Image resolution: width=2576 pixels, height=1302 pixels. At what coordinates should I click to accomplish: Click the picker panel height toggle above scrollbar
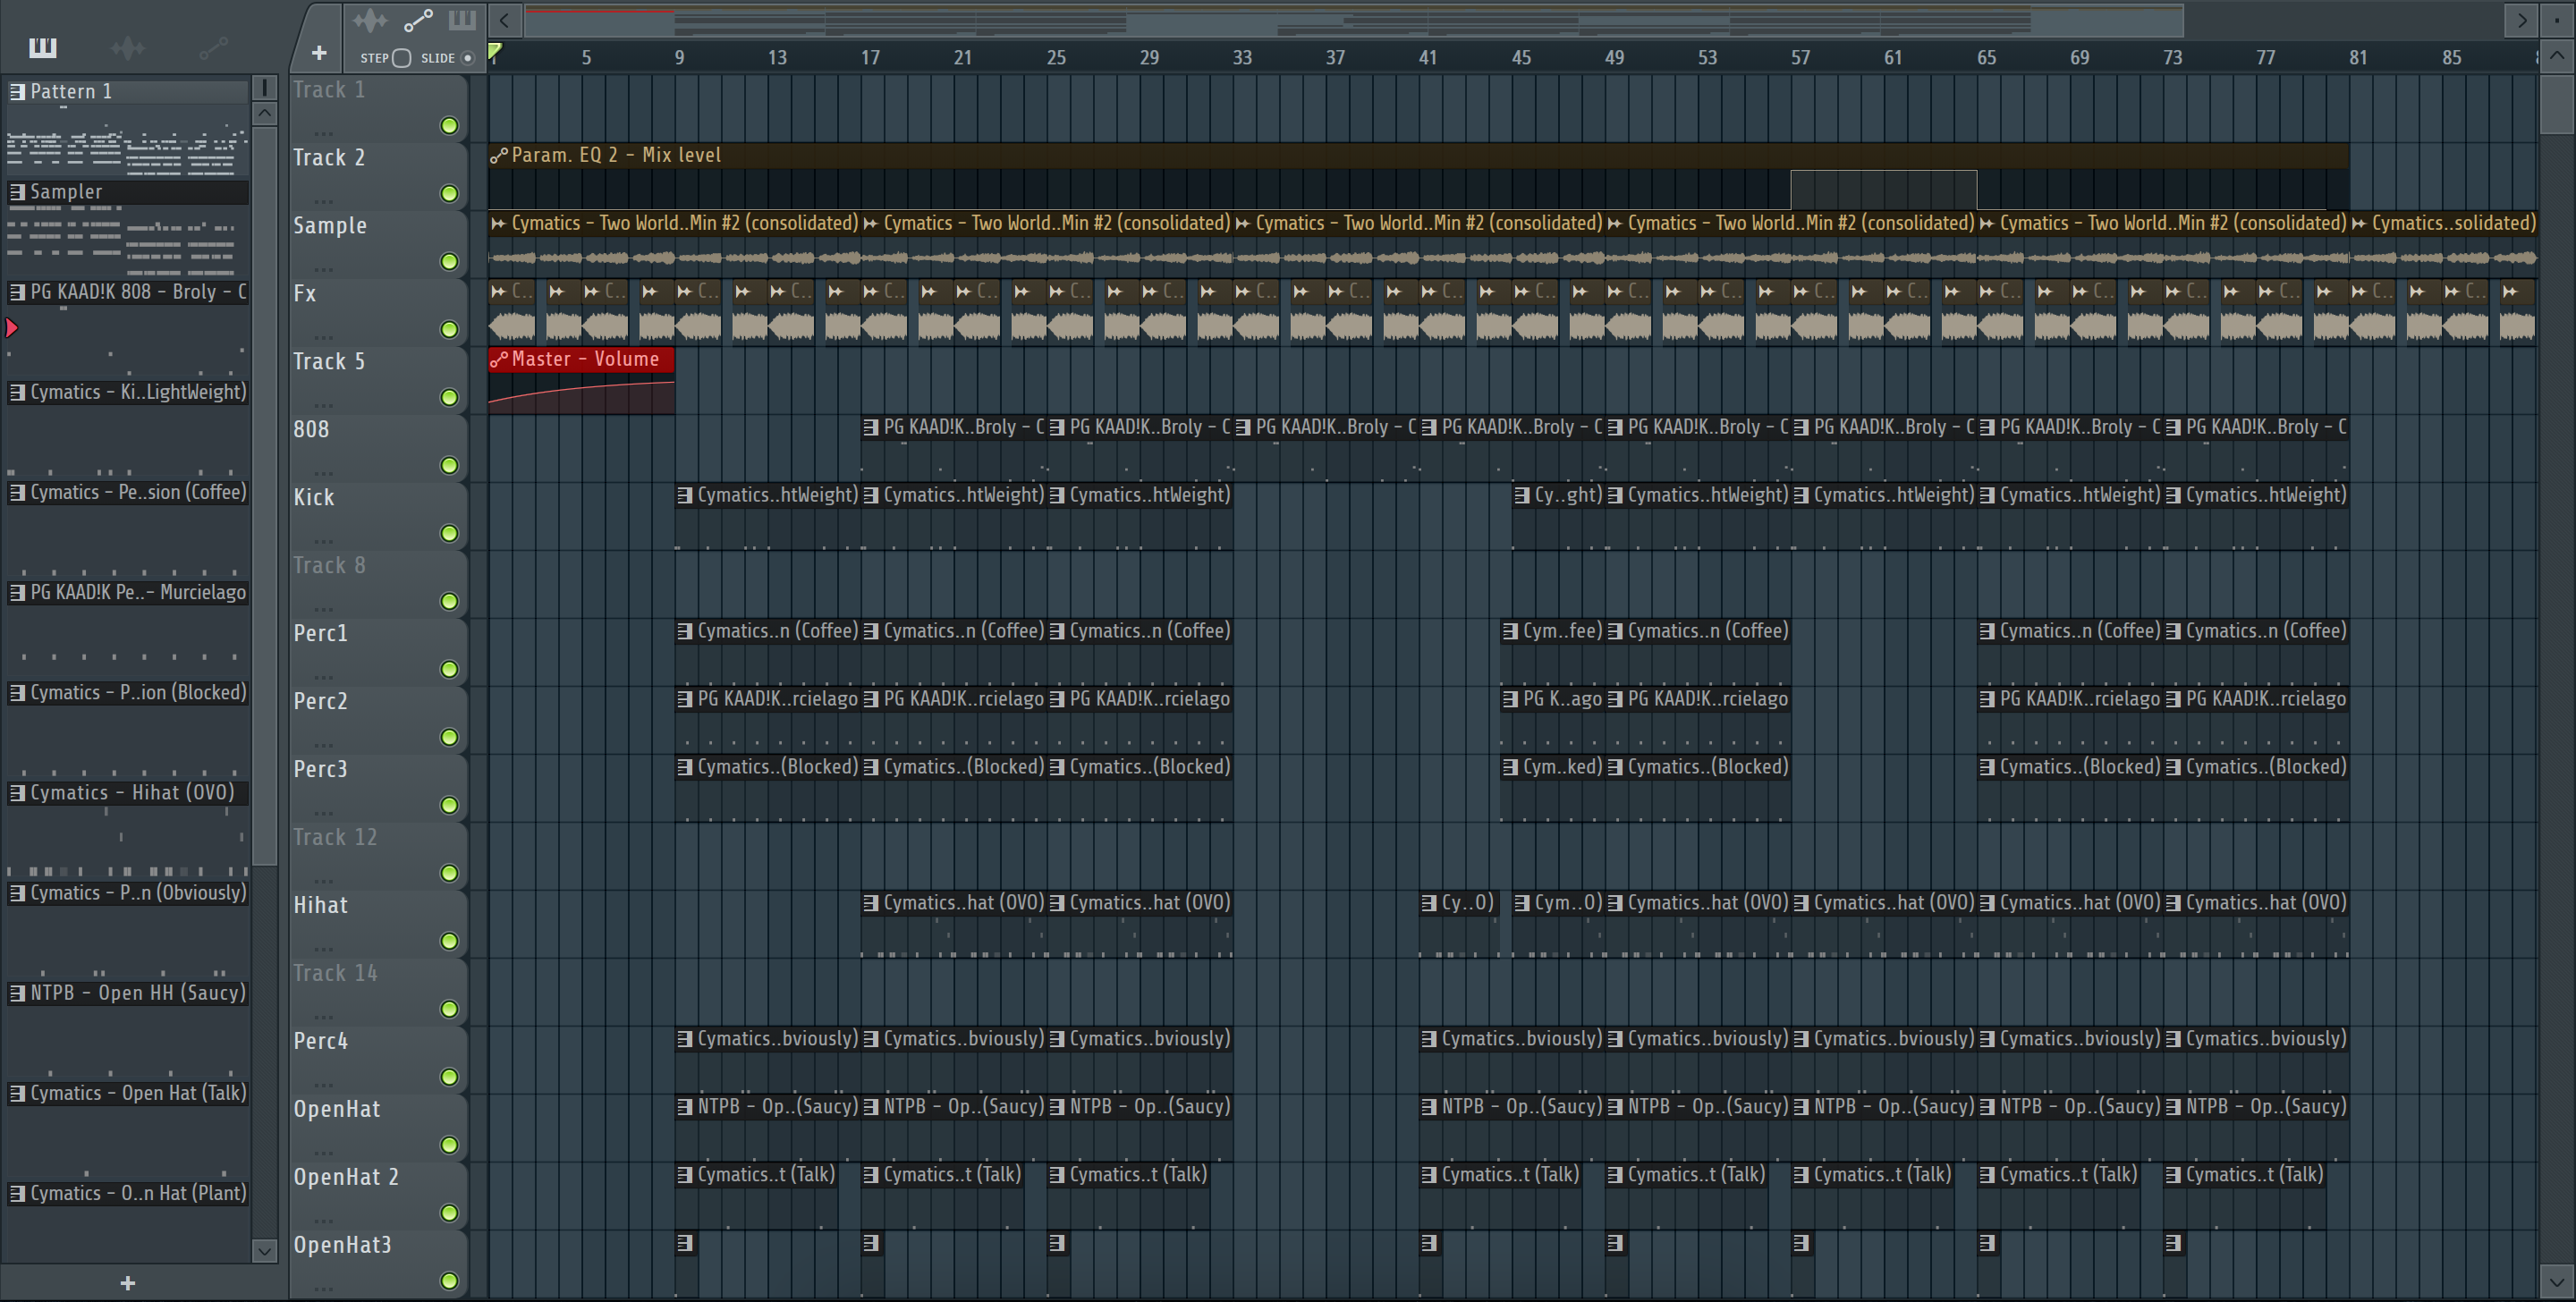264,88
